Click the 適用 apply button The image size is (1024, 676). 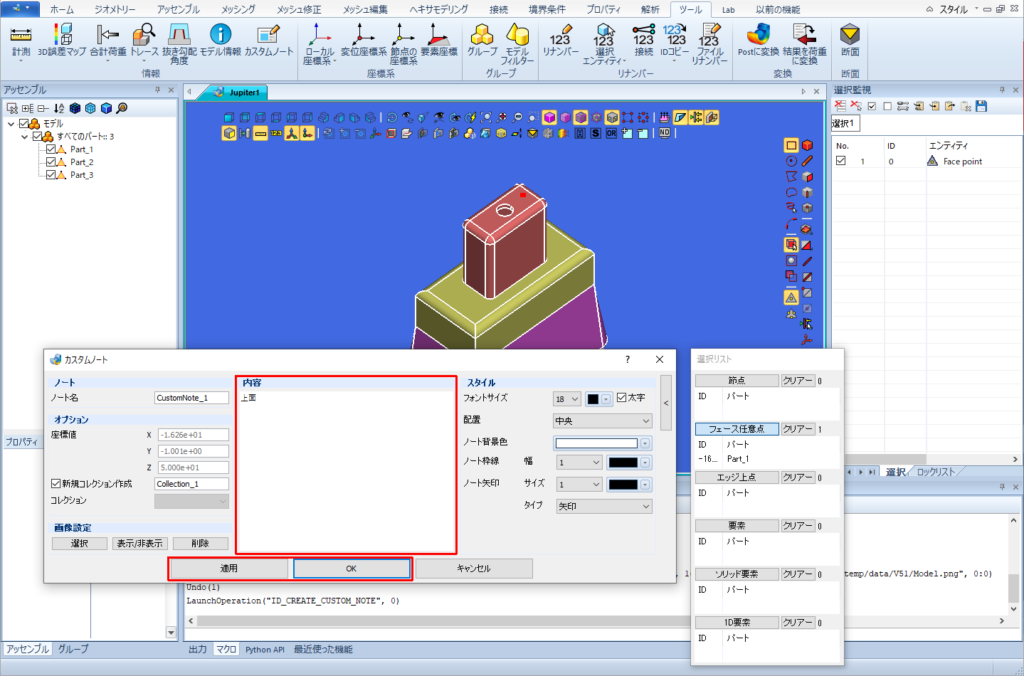coord(228,568)
